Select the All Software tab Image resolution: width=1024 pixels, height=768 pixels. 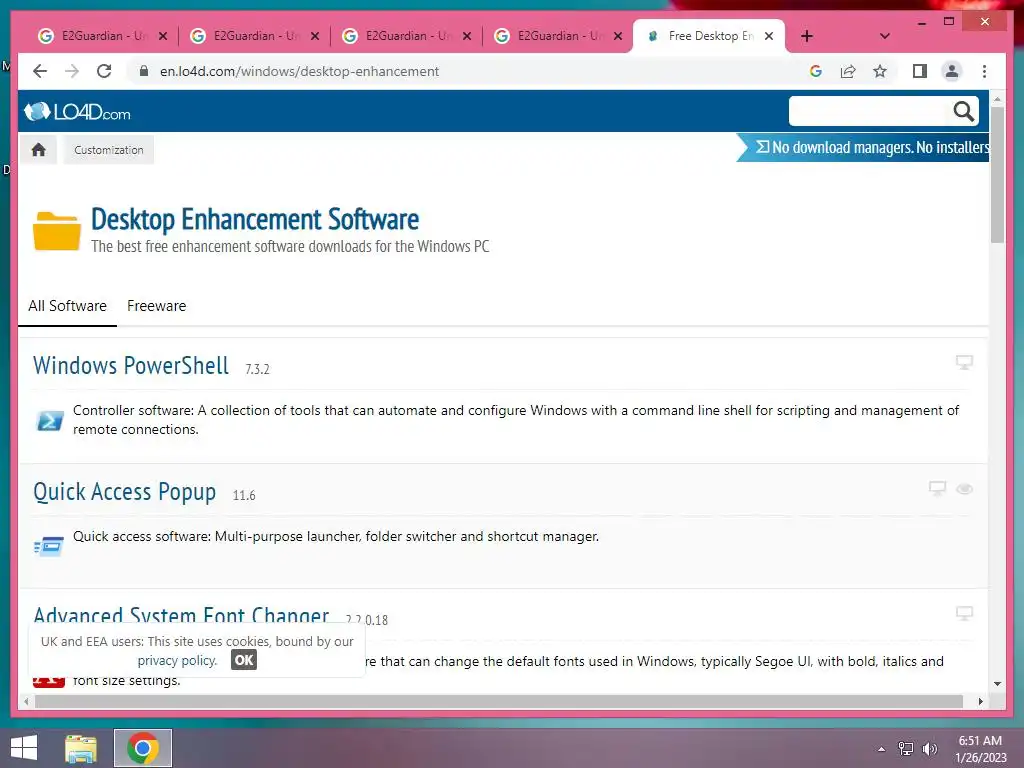tap(67, 306)
